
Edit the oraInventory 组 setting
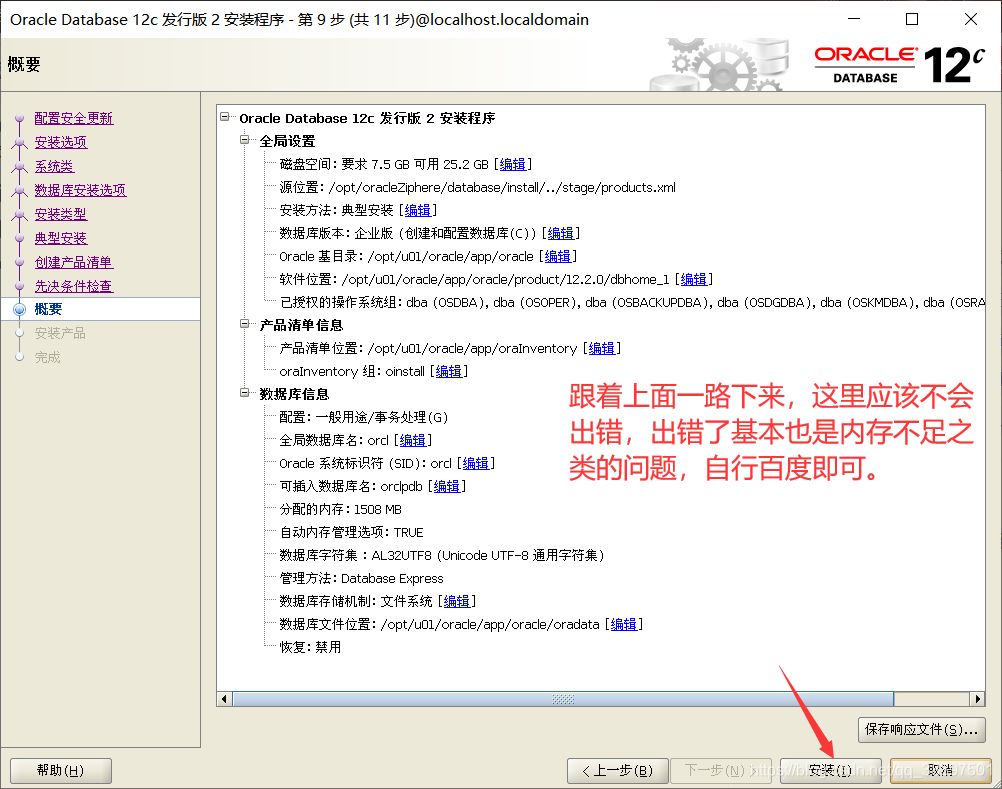449,372
